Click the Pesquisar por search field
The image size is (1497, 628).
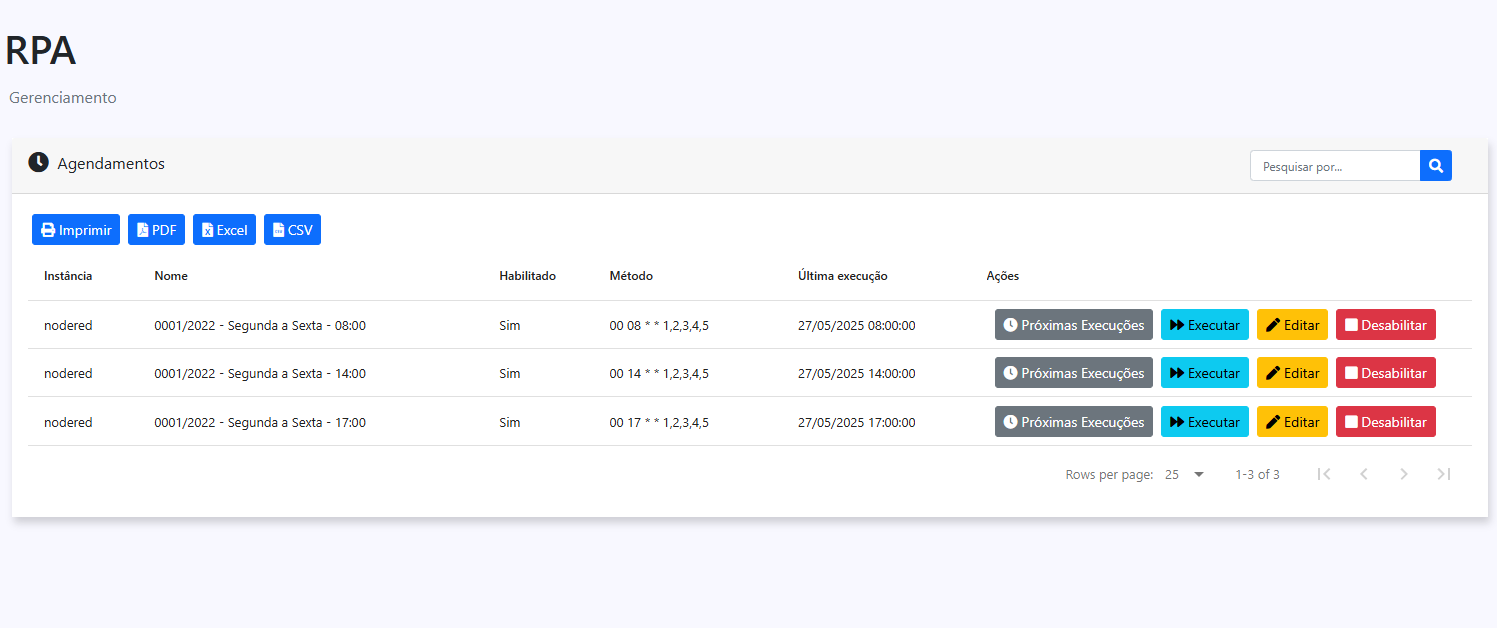click(1334, 166)
